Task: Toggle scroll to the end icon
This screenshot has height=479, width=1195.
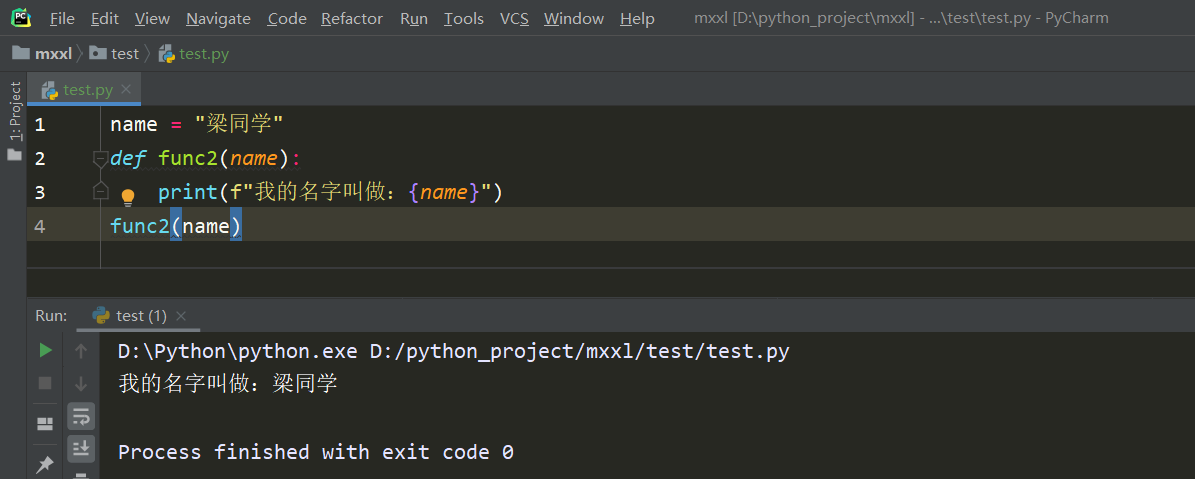Action: click(x=81, y=449)
